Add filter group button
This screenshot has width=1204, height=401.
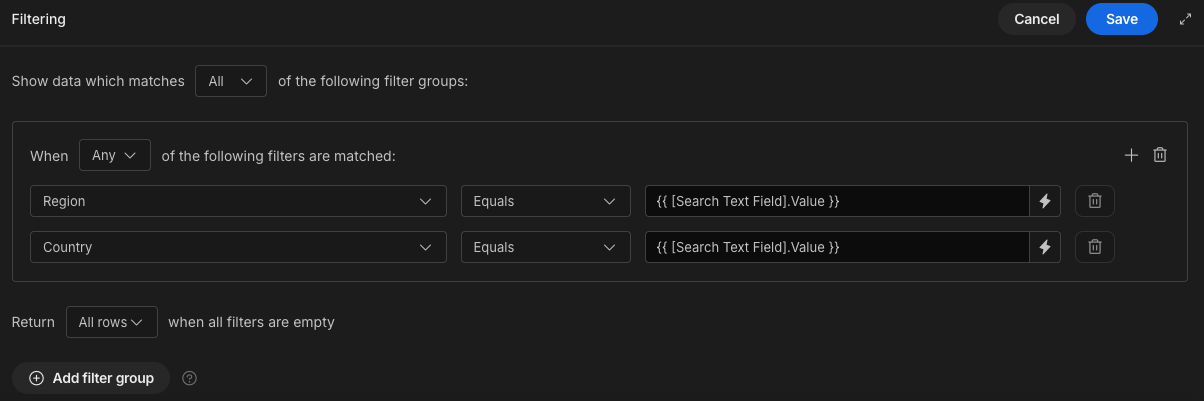click(x=91, y=378)
